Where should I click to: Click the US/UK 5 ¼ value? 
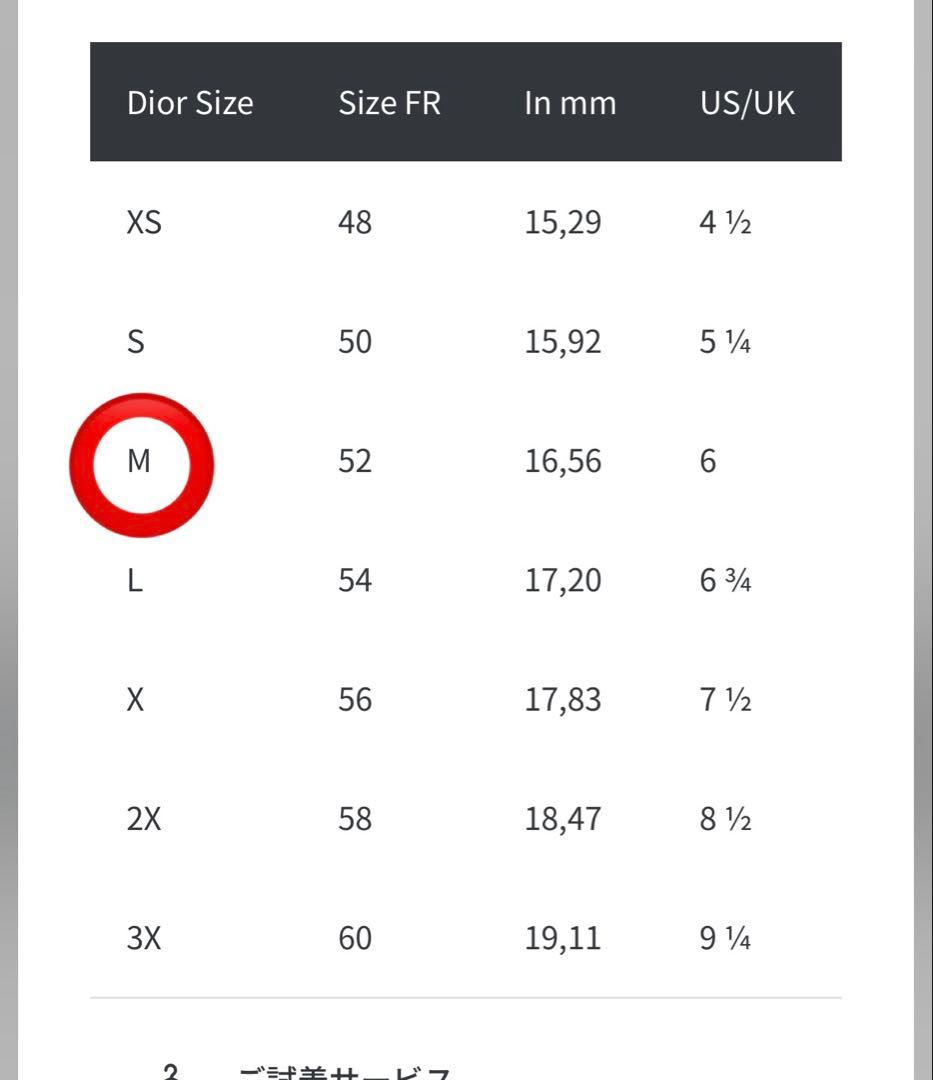point(725,342)
